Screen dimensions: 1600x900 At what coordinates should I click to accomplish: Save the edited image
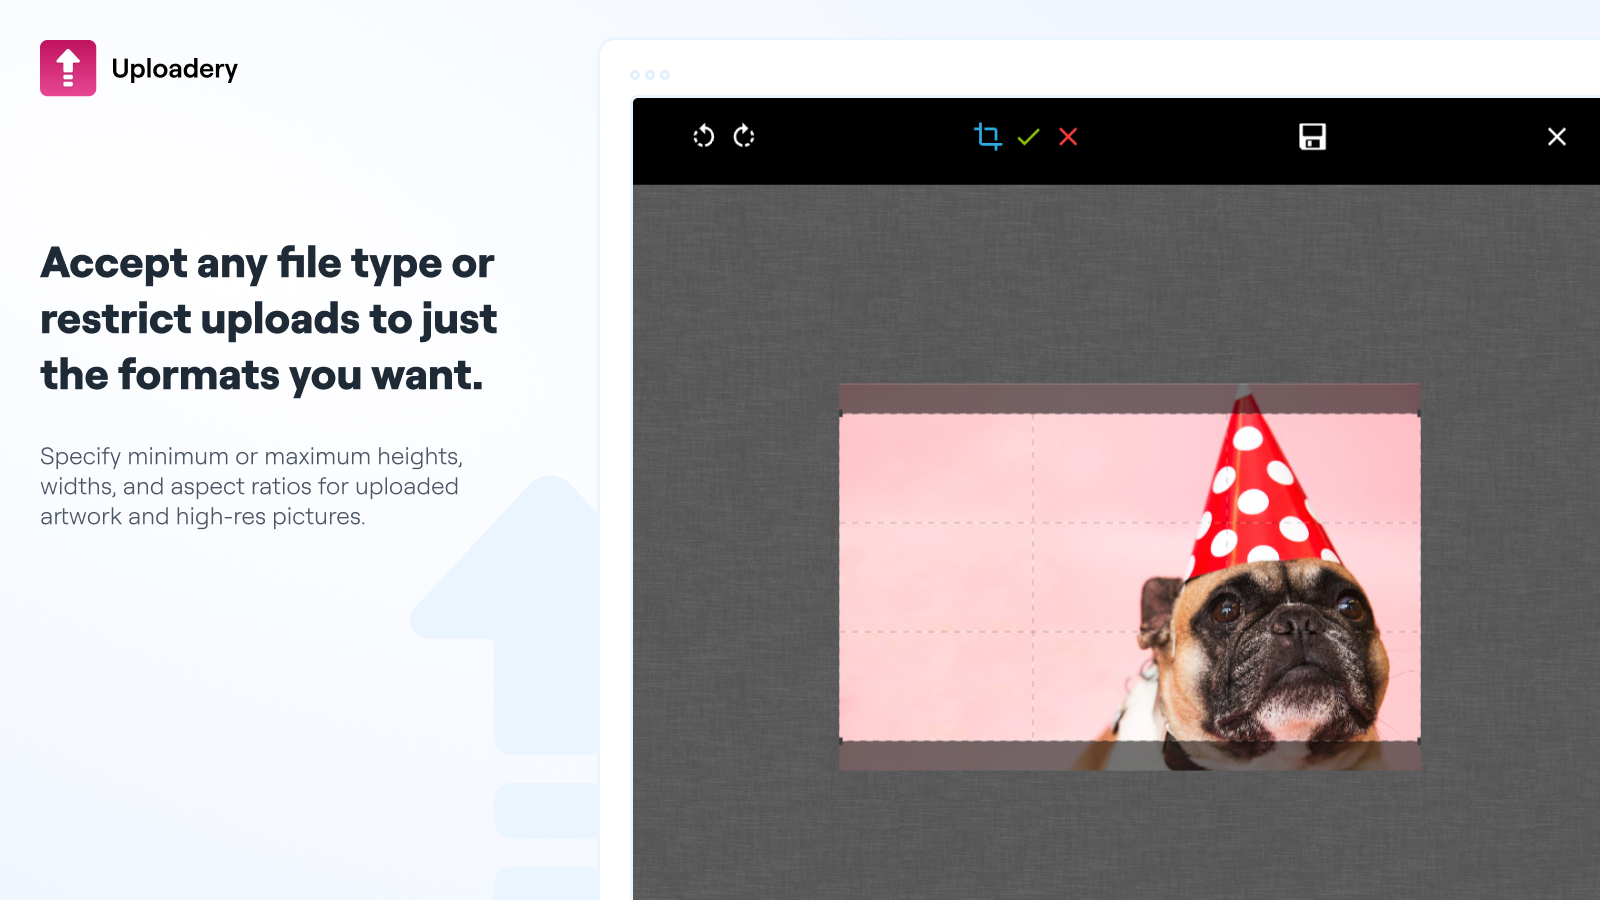(x=1312, y=137)
